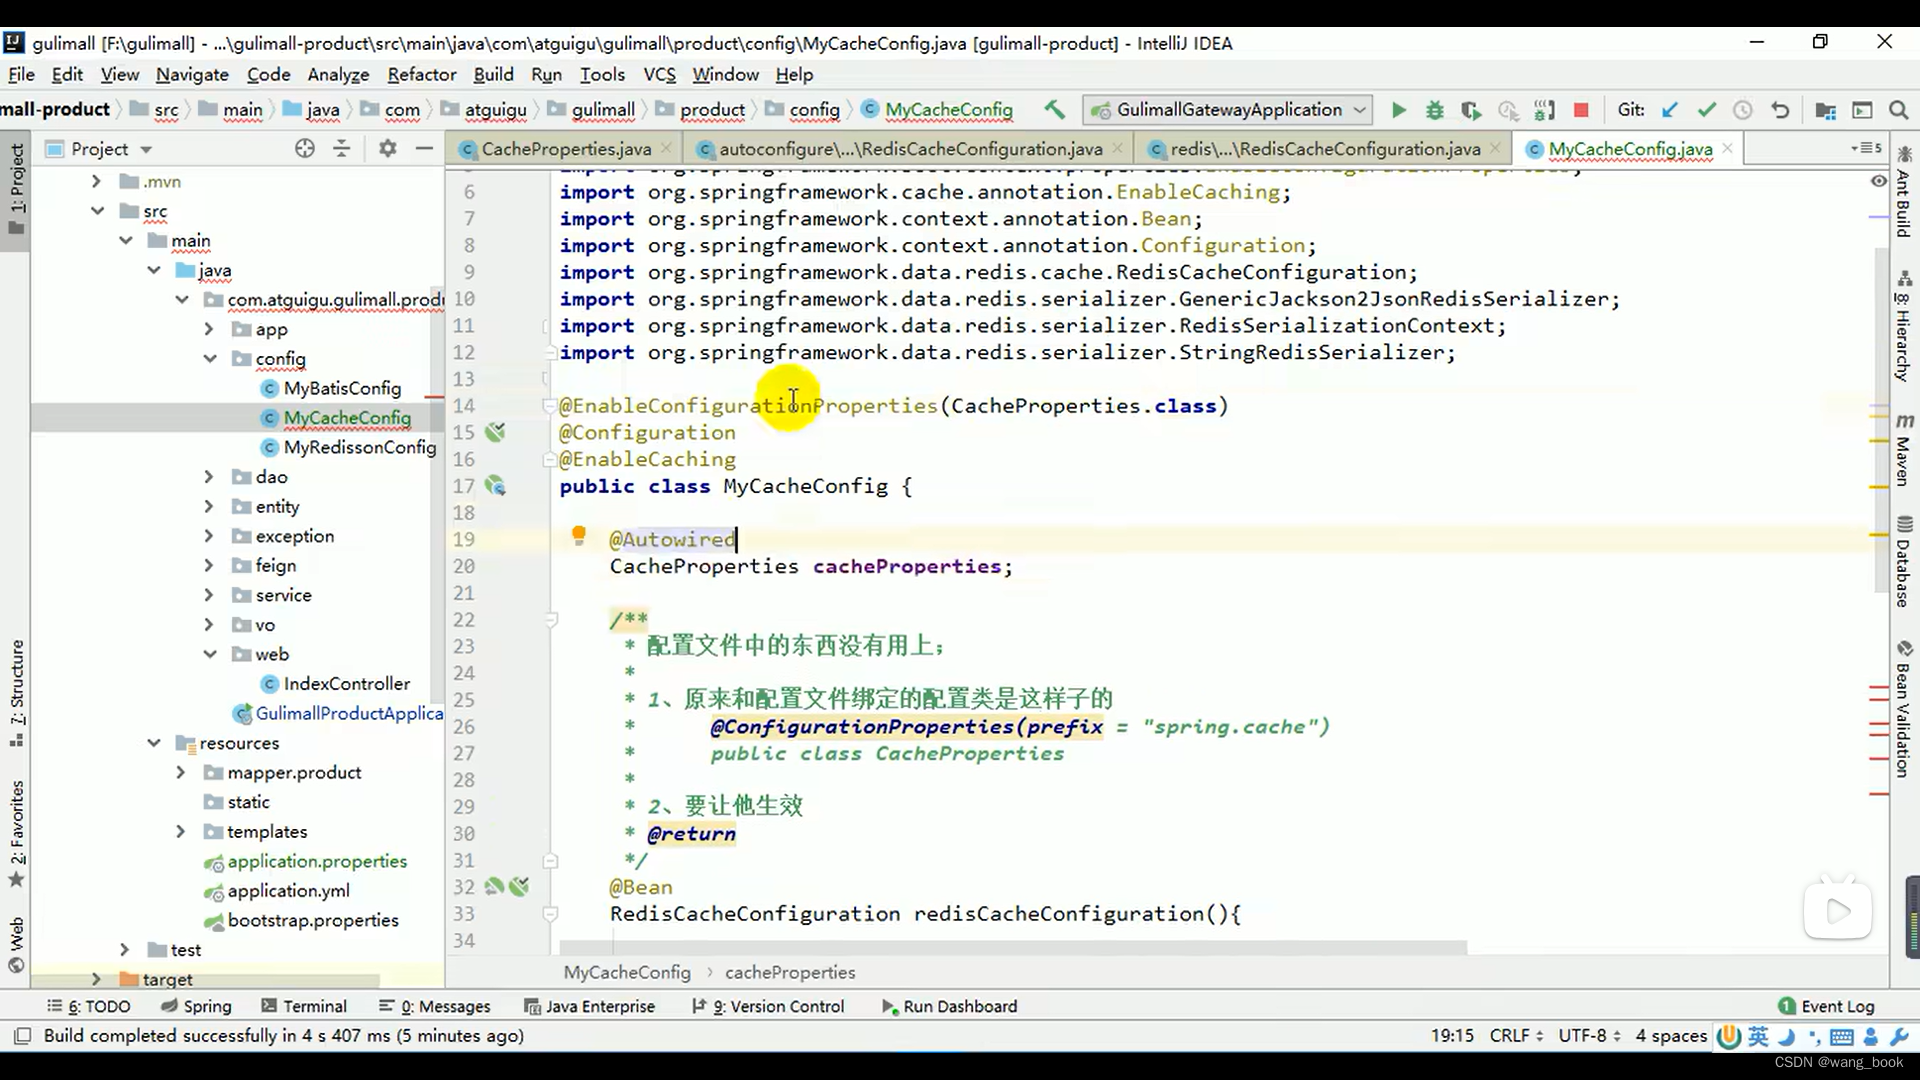Click the vertical editor scrollbar
The image size is (1920, 1080).
pyautogui.click(x=1882, y=420)
